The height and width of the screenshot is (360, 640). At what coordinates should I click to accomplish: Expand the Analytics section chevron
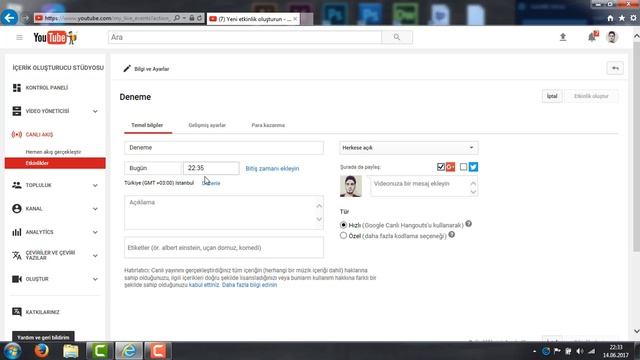(x=95, y=232)
